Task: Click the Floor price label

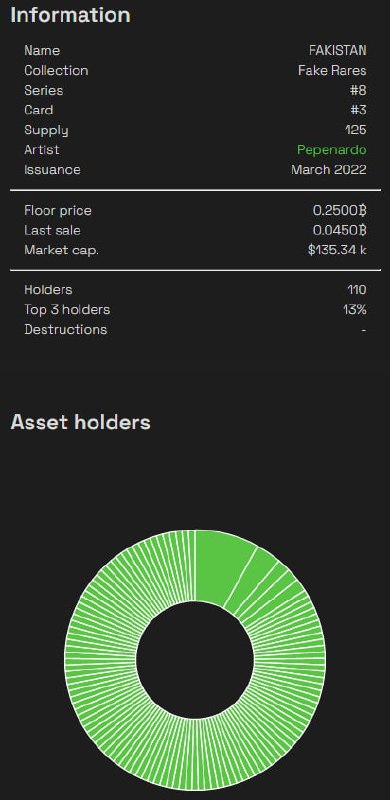Action: coord(58,210)
